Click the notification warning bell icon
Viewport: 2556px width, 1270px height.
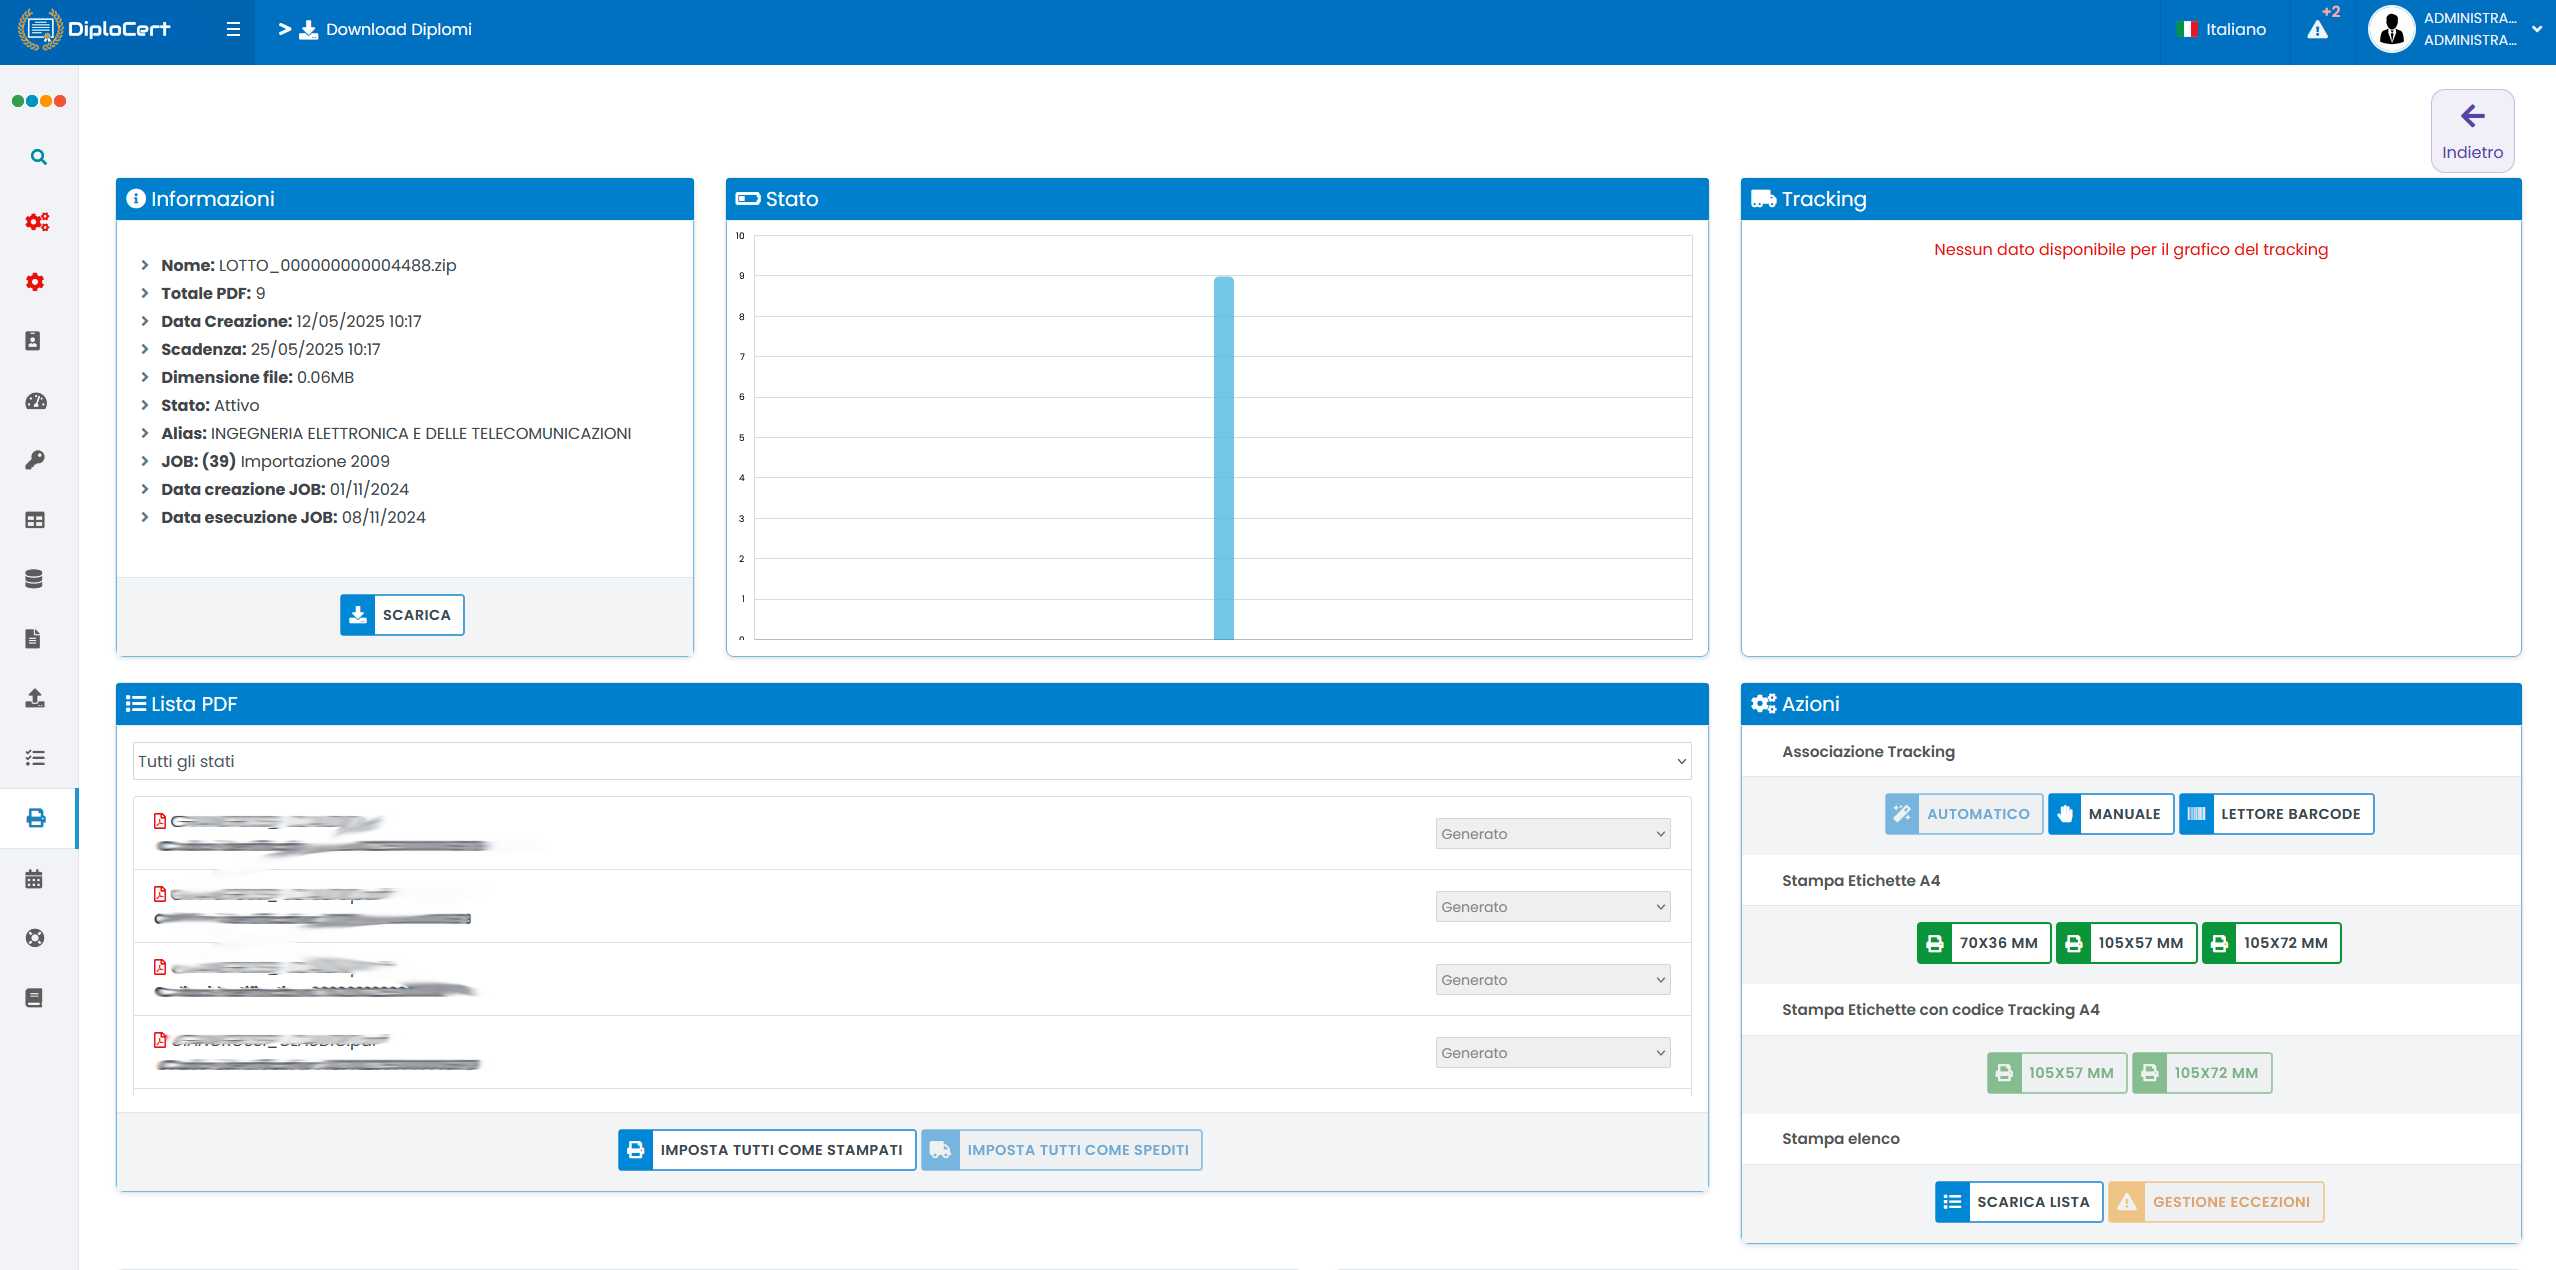(x=2317, y=30)
